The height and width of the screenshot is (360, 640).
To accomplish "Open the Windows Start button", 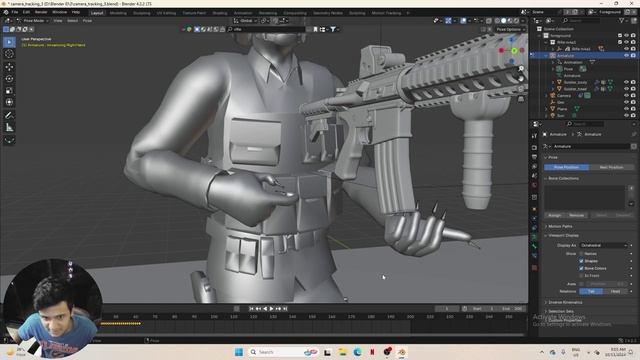I will (x=239, y=352).
